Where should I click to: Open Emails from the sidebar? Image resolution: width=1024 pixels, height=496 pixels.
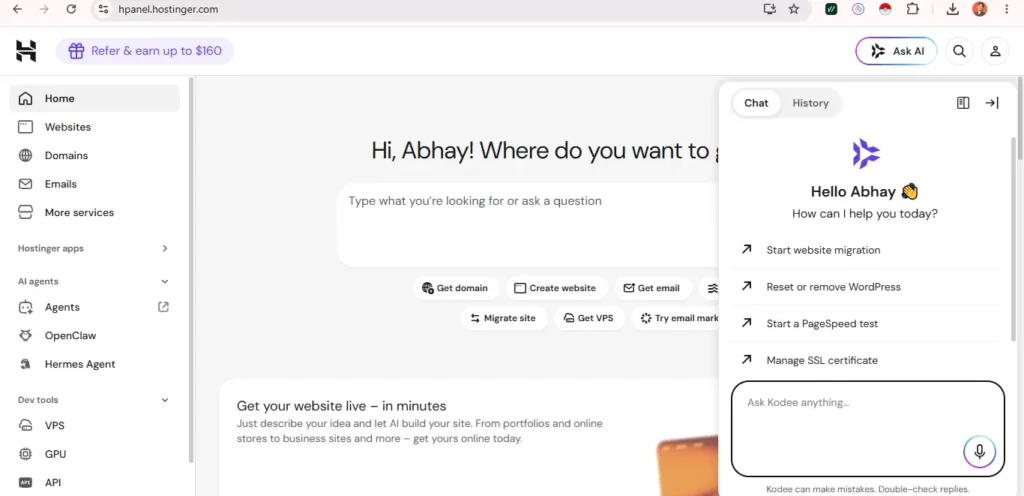pyautogui.click(x=95, y=184)
